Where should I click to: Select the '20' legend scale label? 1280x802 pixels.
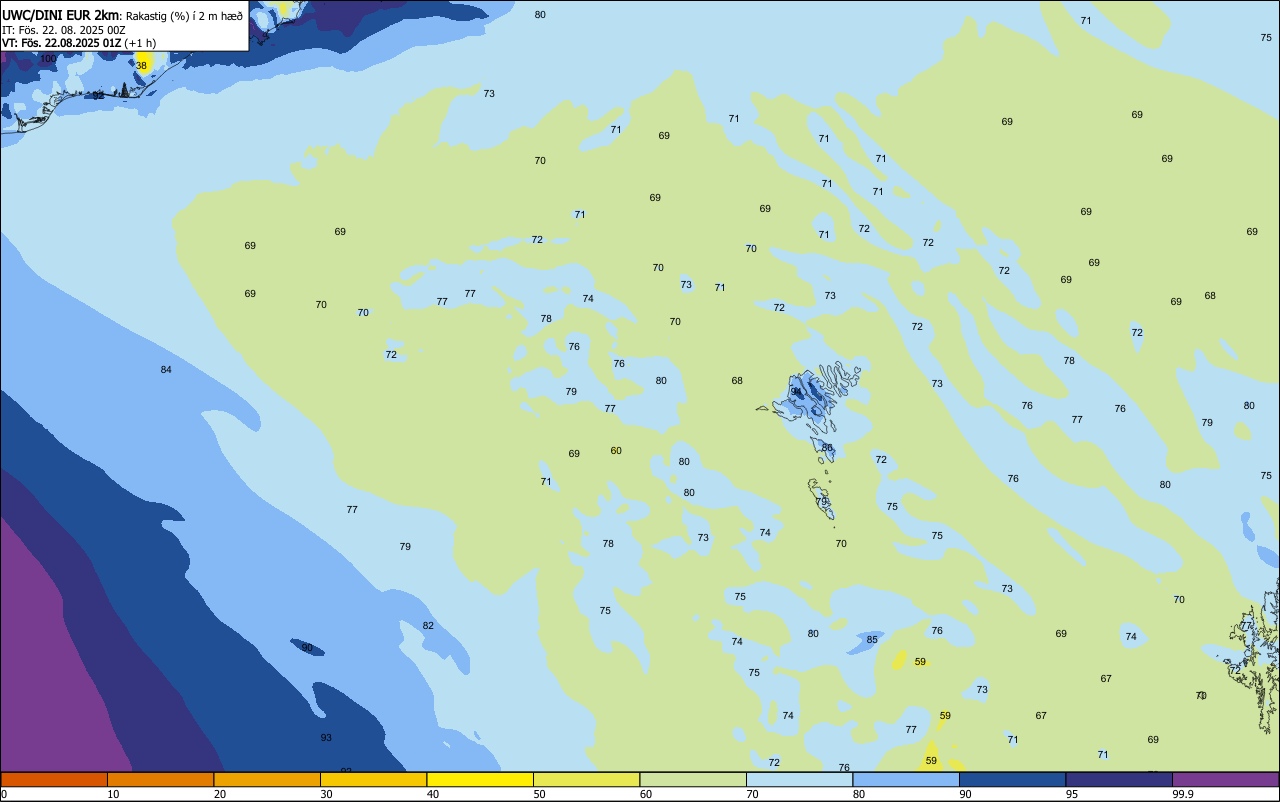coord(220,794)
